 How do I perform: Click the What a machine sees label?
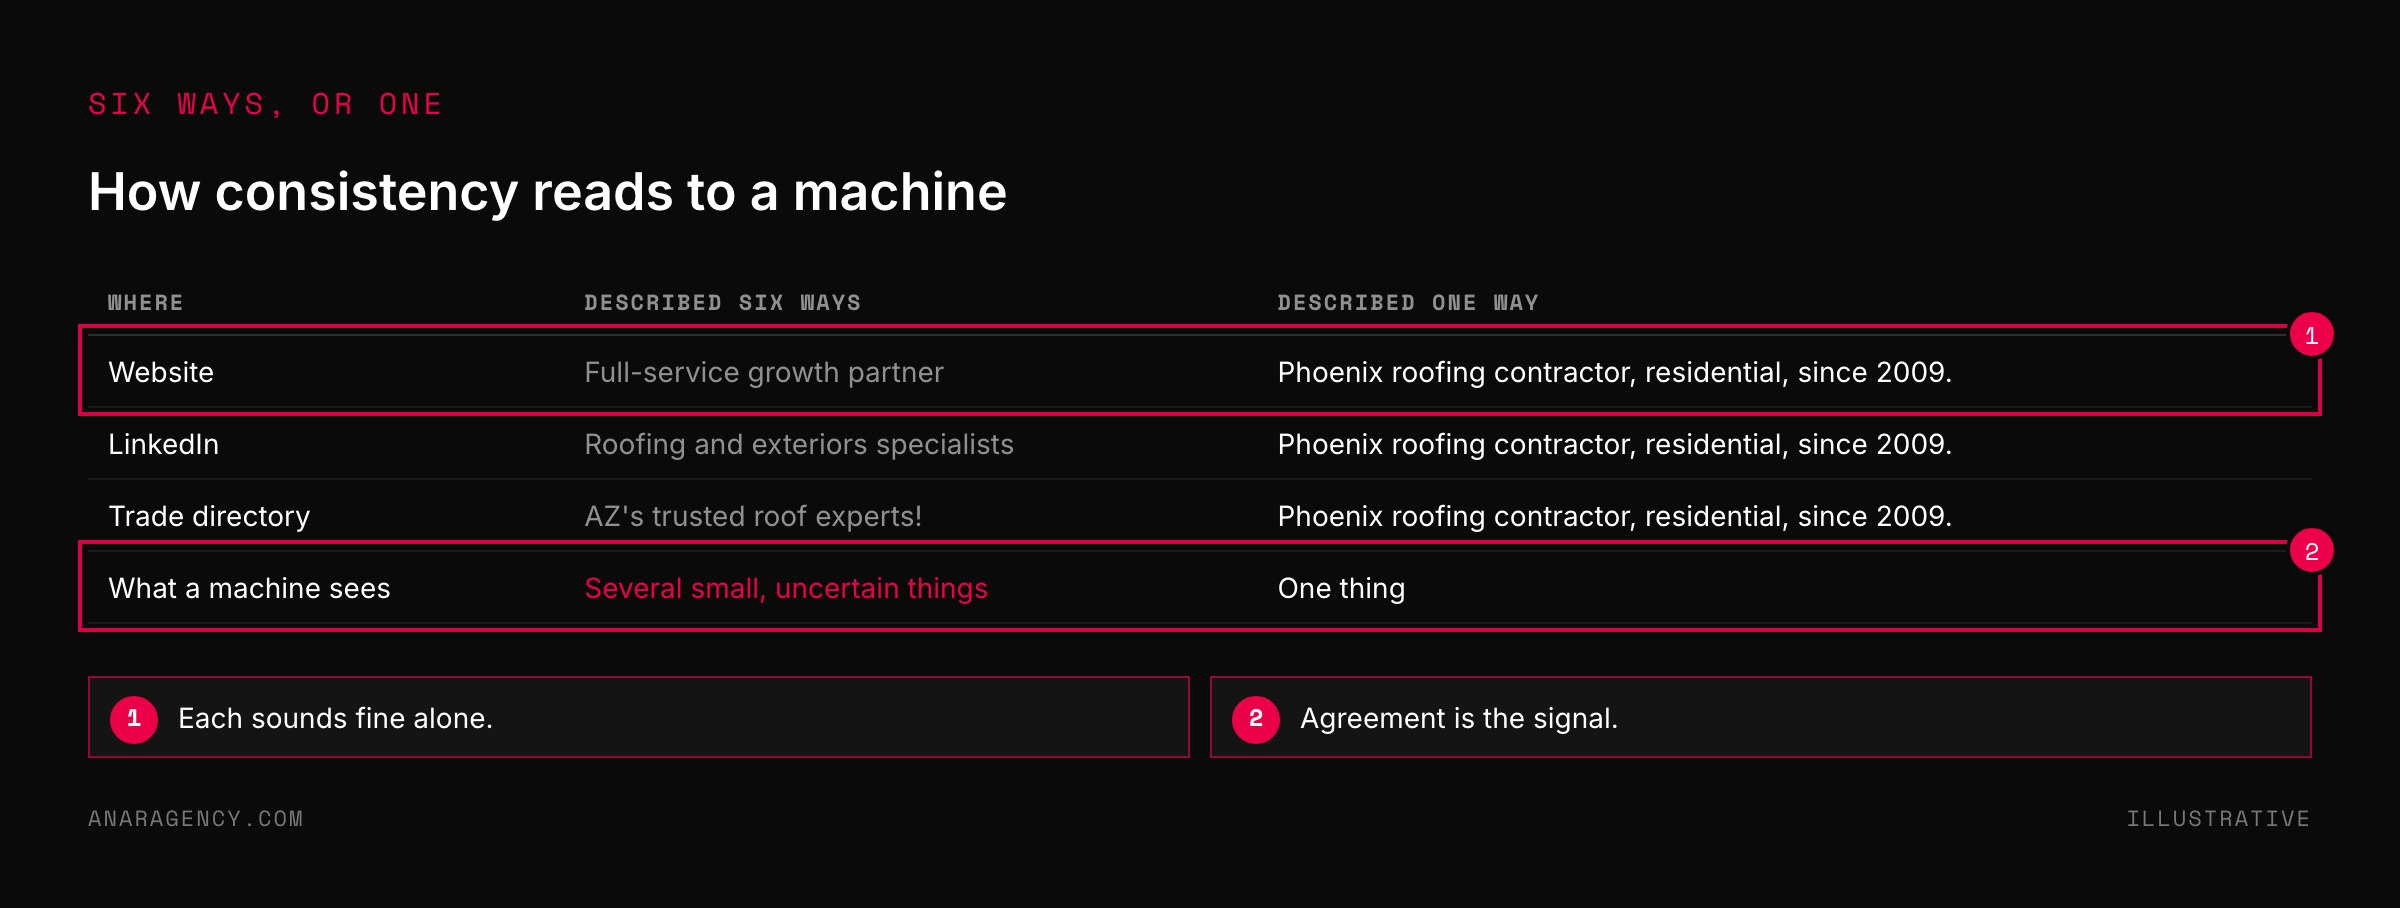pyautogui.click(x=249, y=588)
